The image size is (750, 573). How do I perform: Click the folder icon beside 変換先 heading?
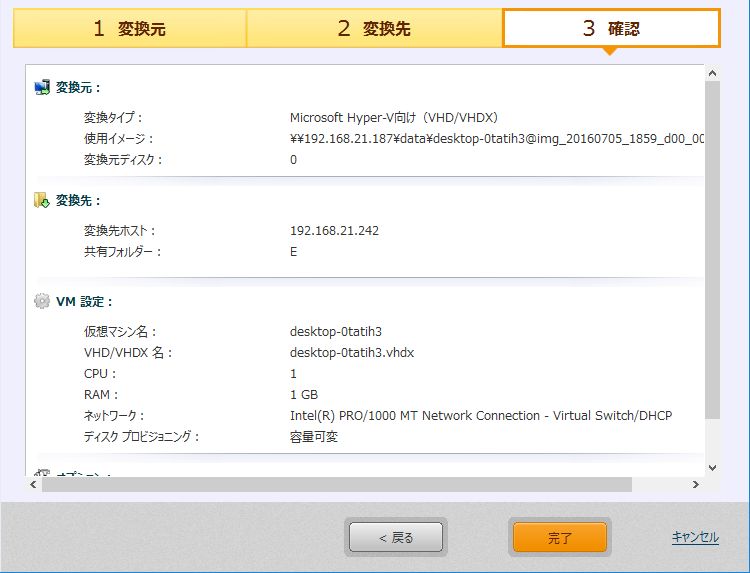coord(42,200)
